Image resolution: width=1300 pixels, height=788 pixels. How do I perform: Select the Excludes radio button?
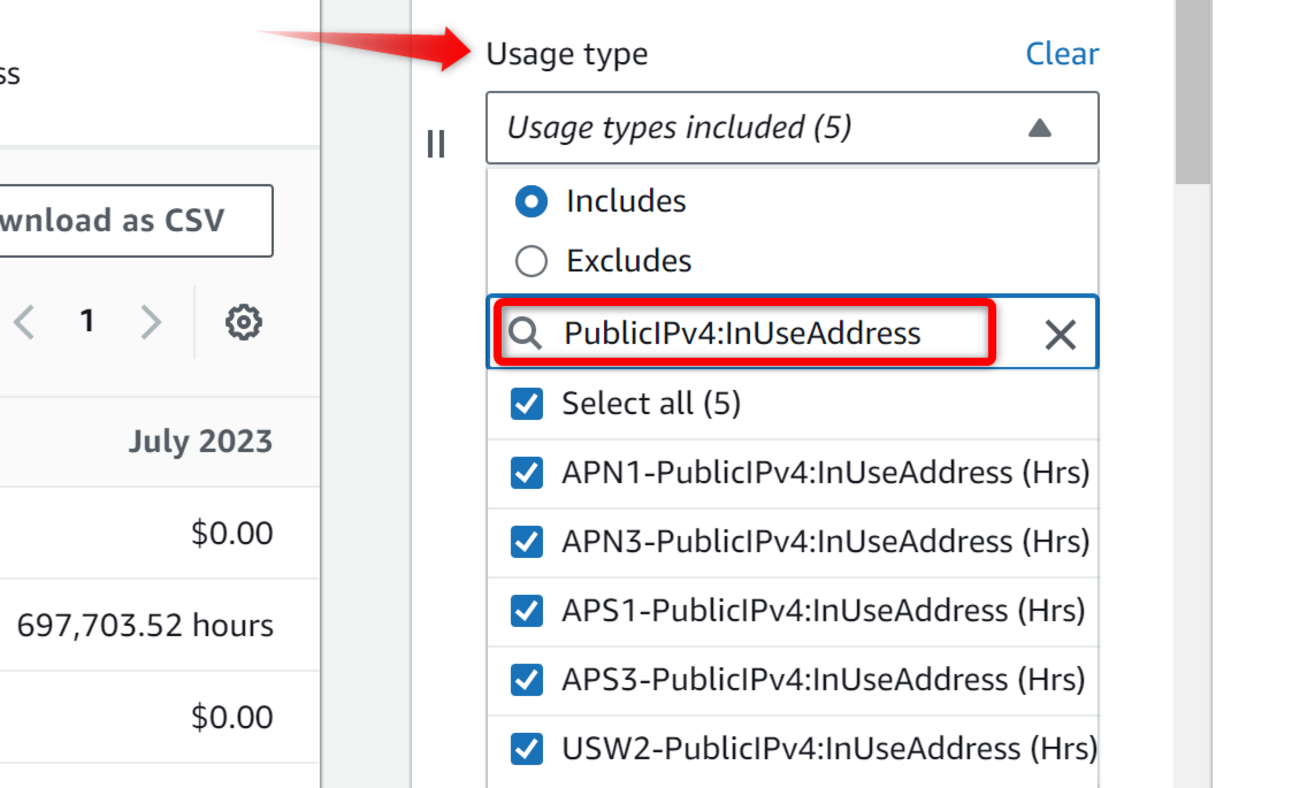coord(531,261)
